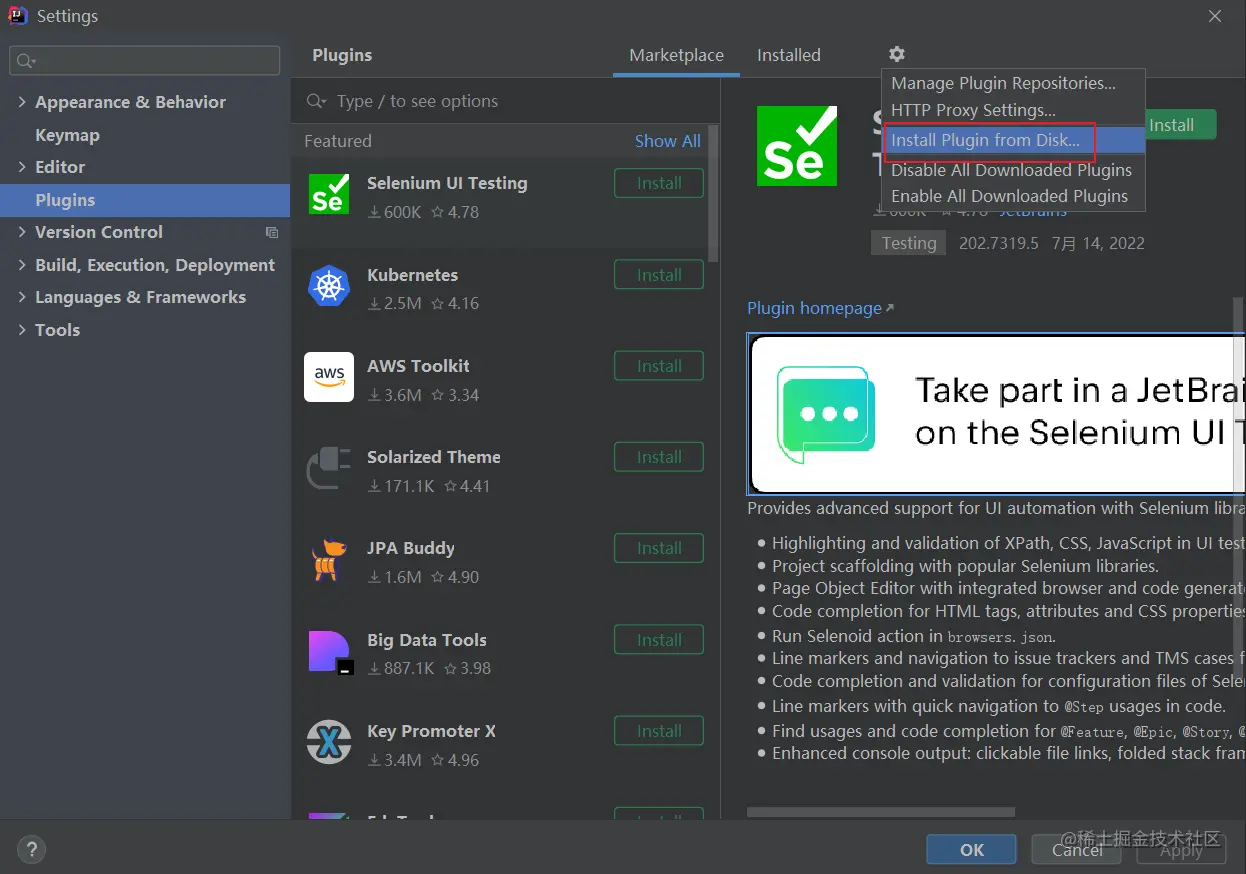The height and width of the screenshot is (874, 1246).
Task: Click the large Selenium logo in details pane
Action: [797, 146]
